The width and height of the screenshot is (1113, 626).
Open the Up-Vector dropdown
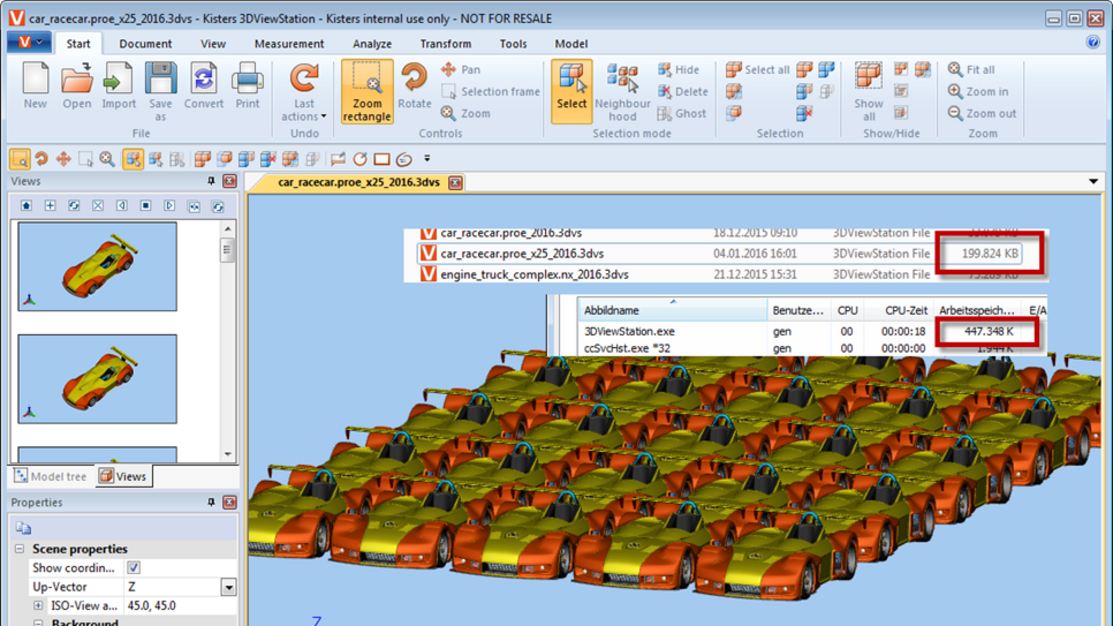point(229,587)
